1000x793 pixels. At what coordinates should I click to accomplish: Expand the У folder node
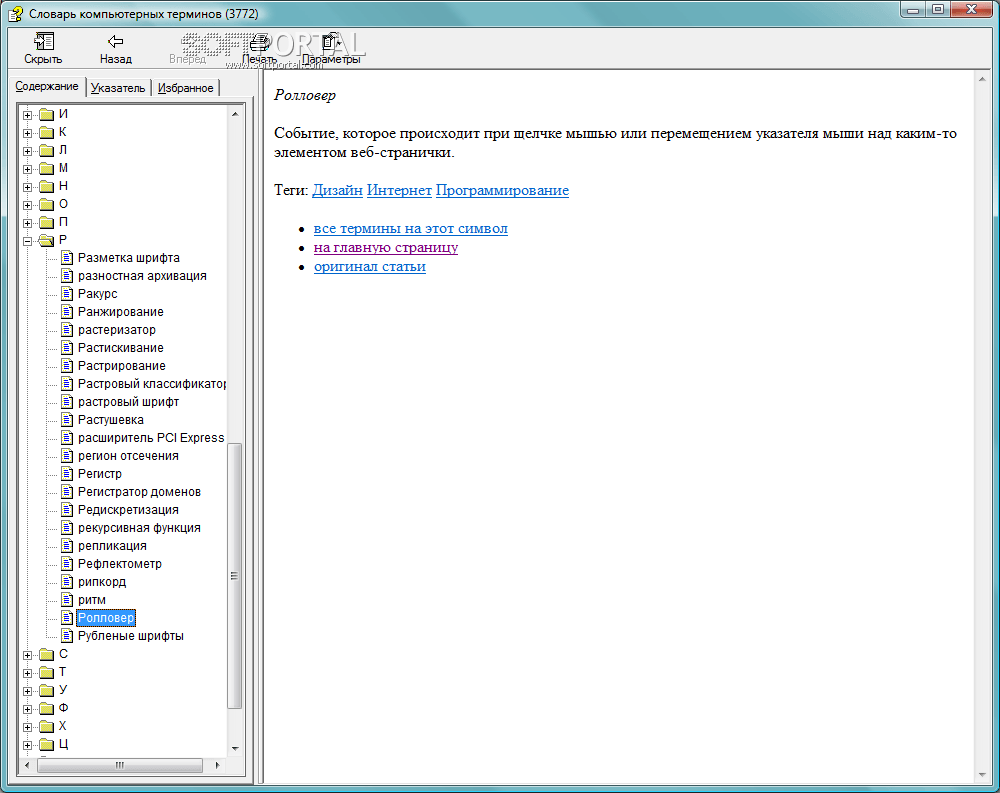point(27,691)
